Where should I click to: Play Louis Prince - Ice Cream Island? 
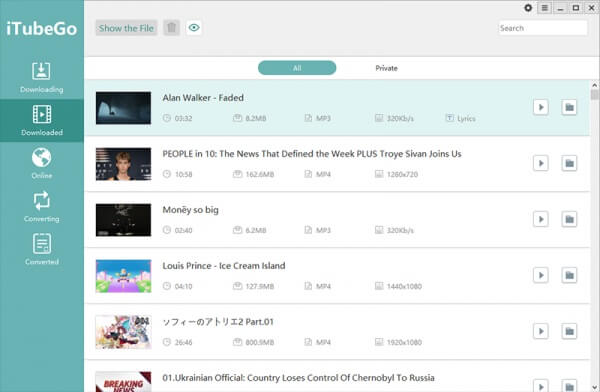click(541, 275)
